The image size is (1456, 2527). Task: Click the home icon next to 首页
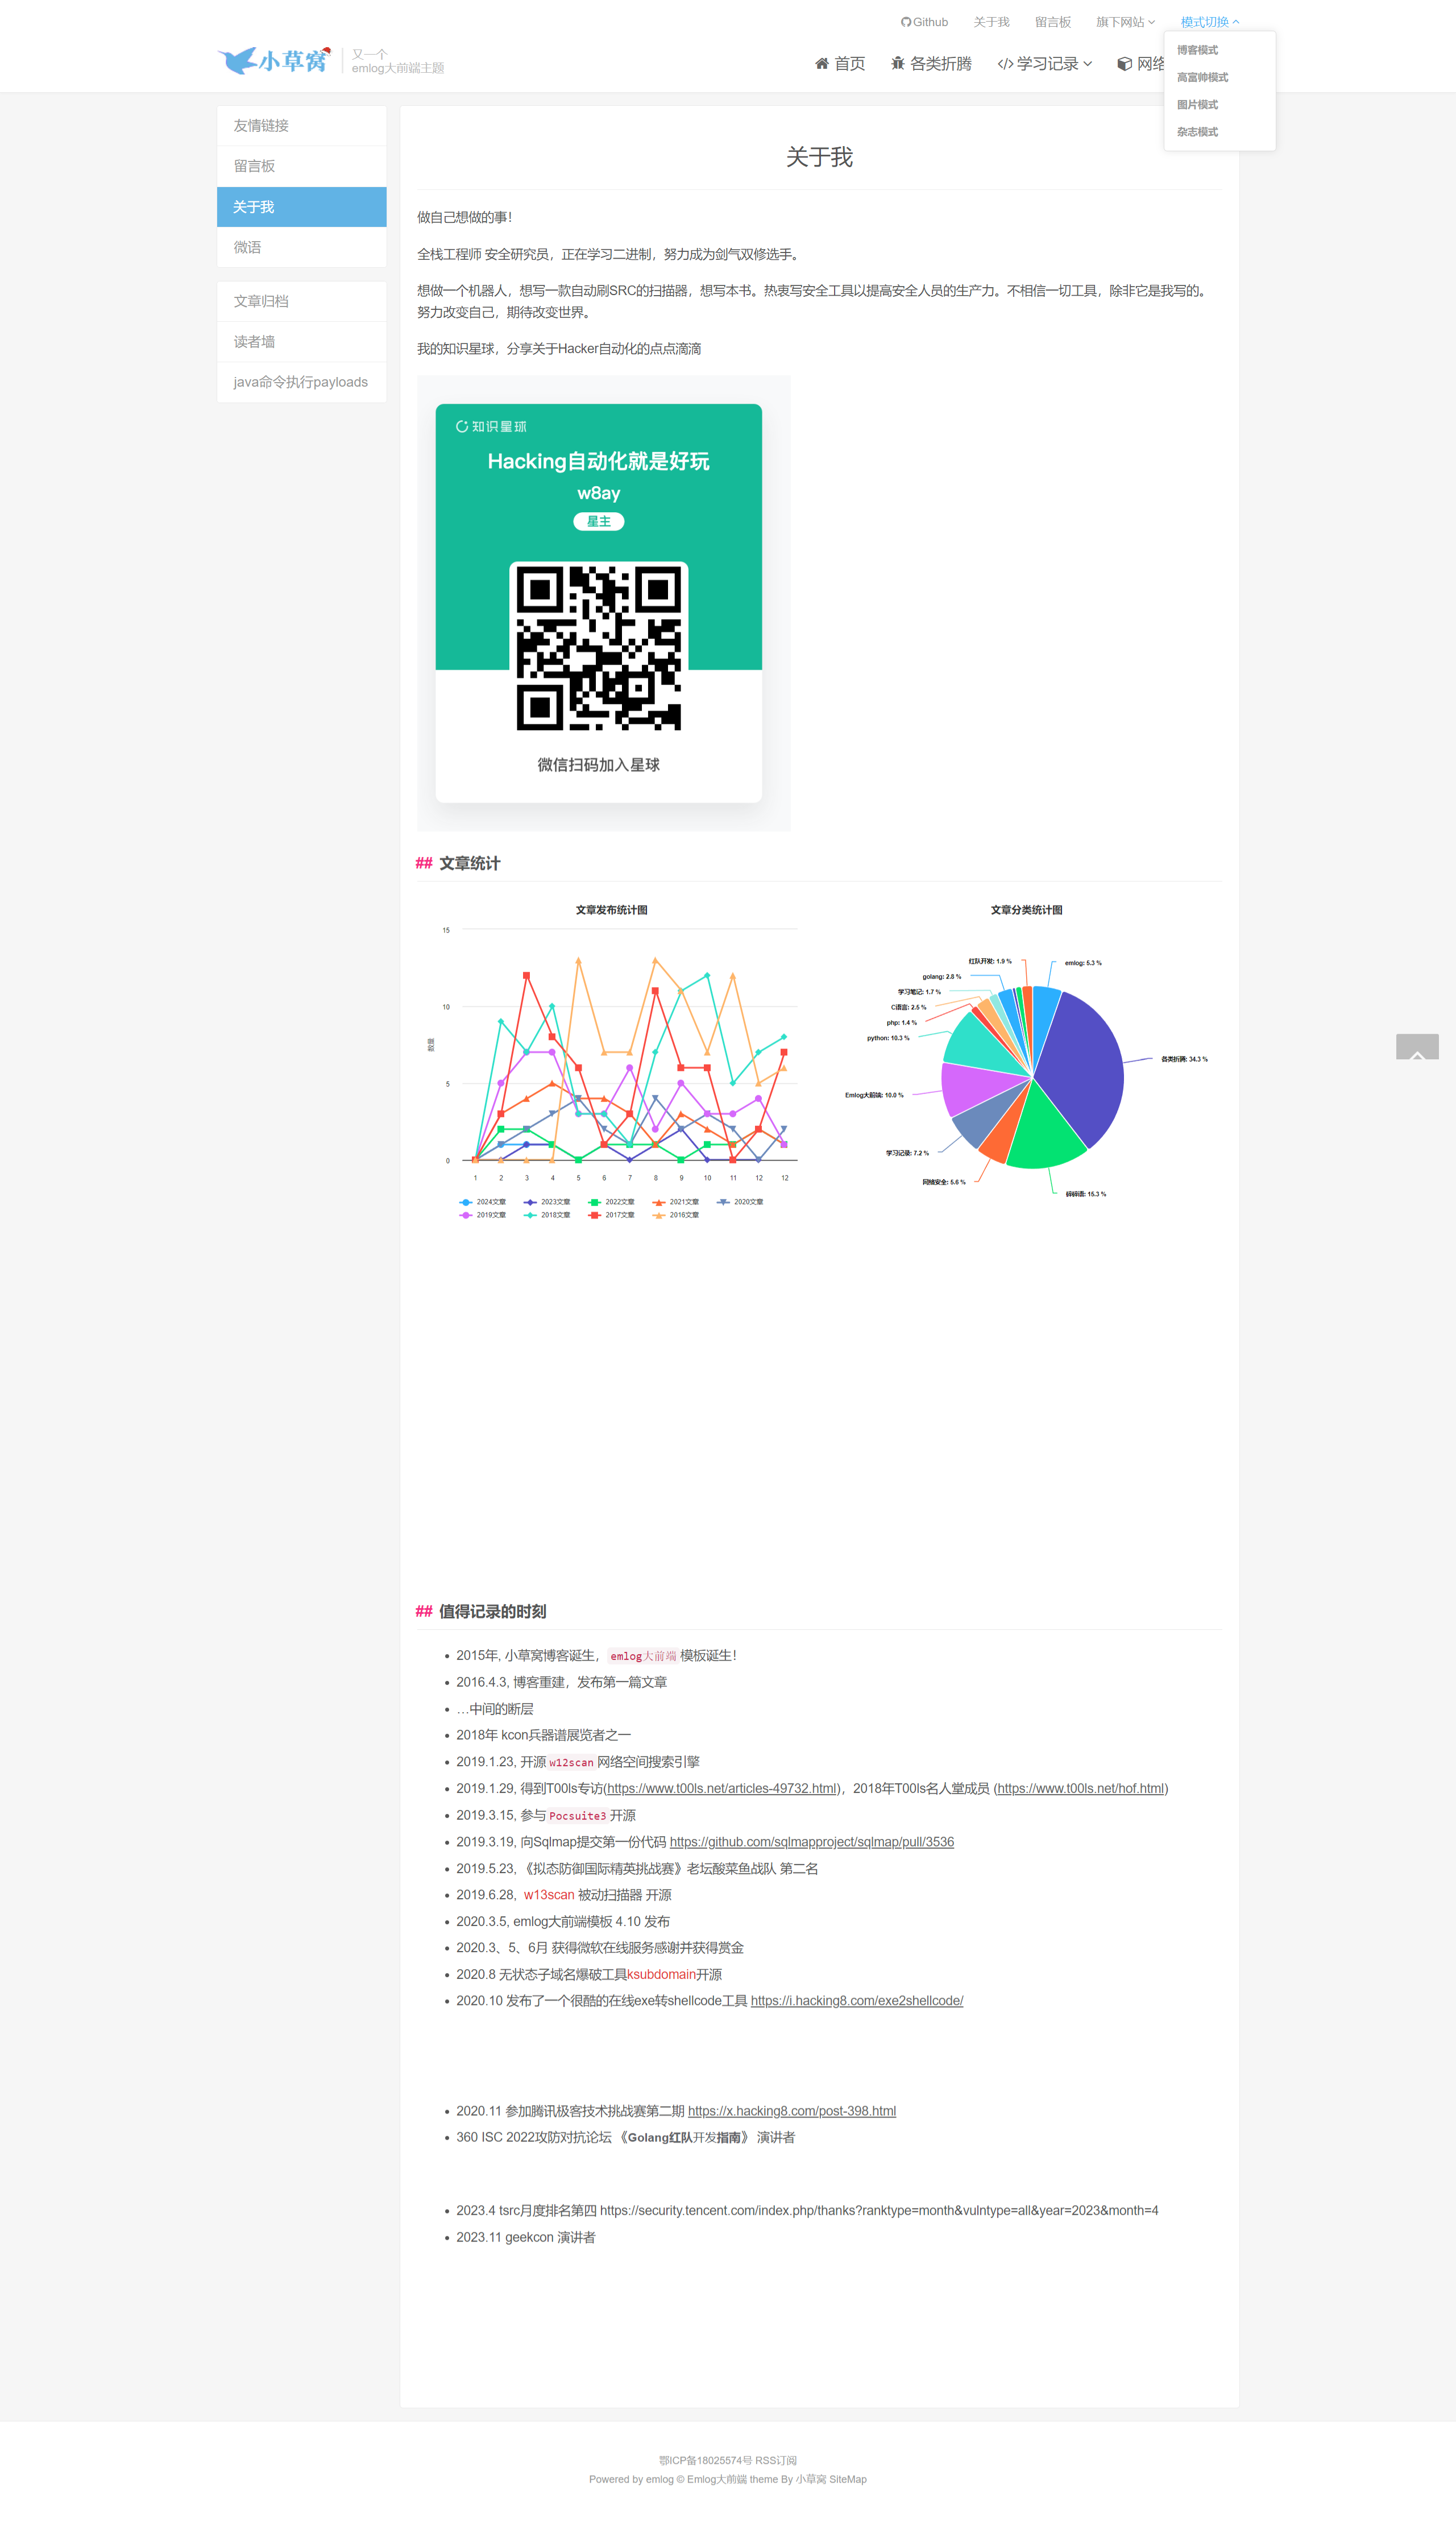(x=822, y=63)
